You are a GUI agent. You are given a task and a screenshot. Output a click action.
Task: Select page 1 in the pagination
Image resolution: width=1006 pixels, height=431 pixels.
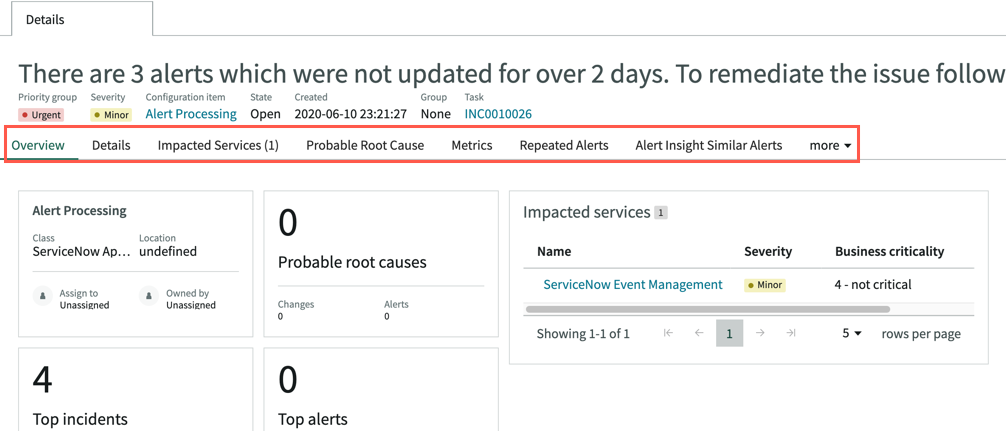(x=729, y=333)
